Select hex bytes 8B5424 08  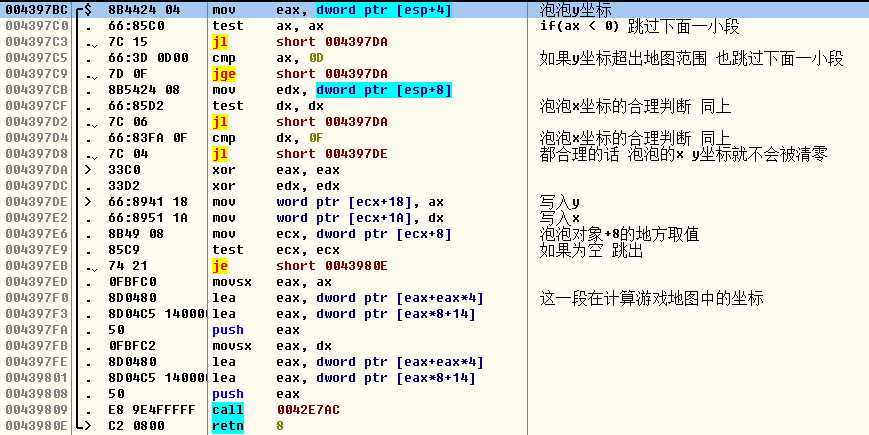pos(144,90)
